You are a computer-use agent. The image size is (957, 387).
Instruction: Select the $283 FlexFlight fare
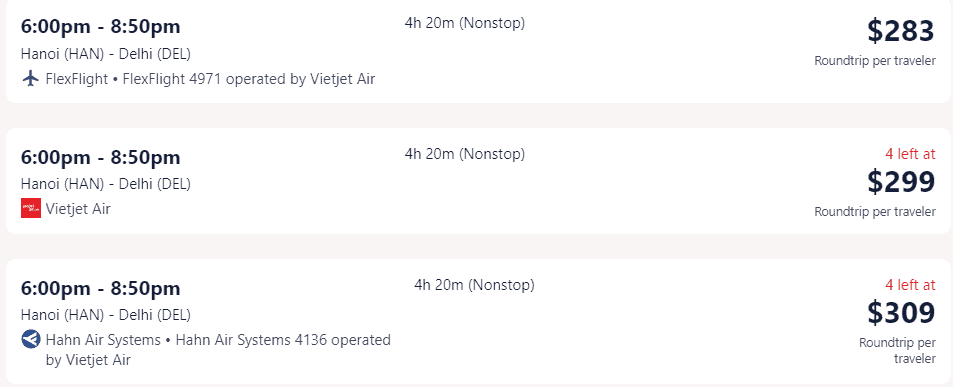click(901, 31)
